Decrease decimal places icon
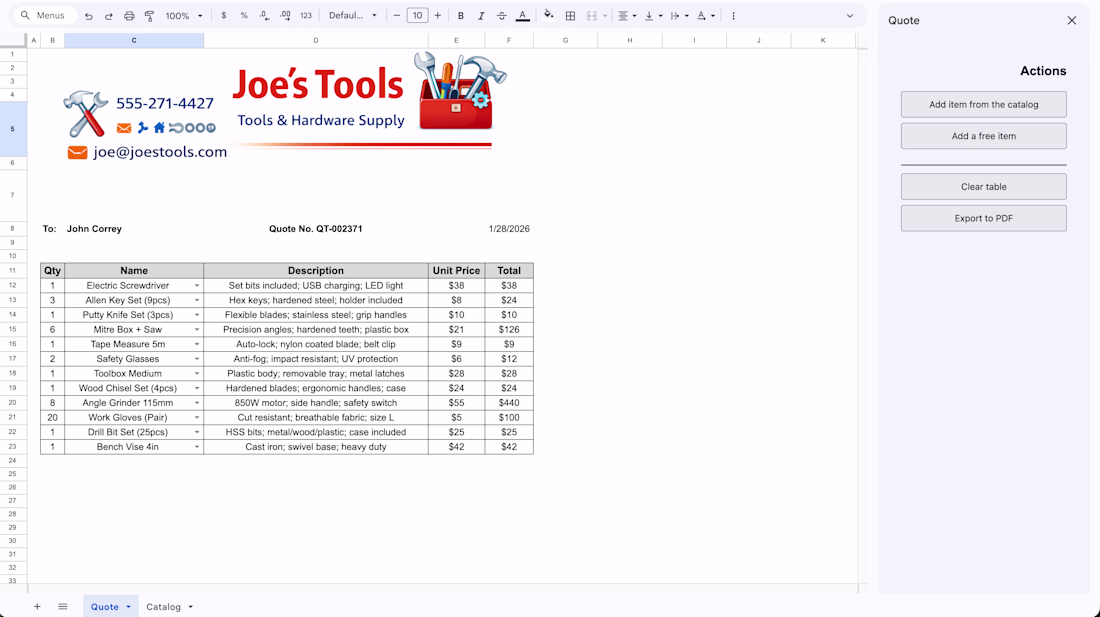This screenshot has width=1100, height=617. (x=264, y=15)
